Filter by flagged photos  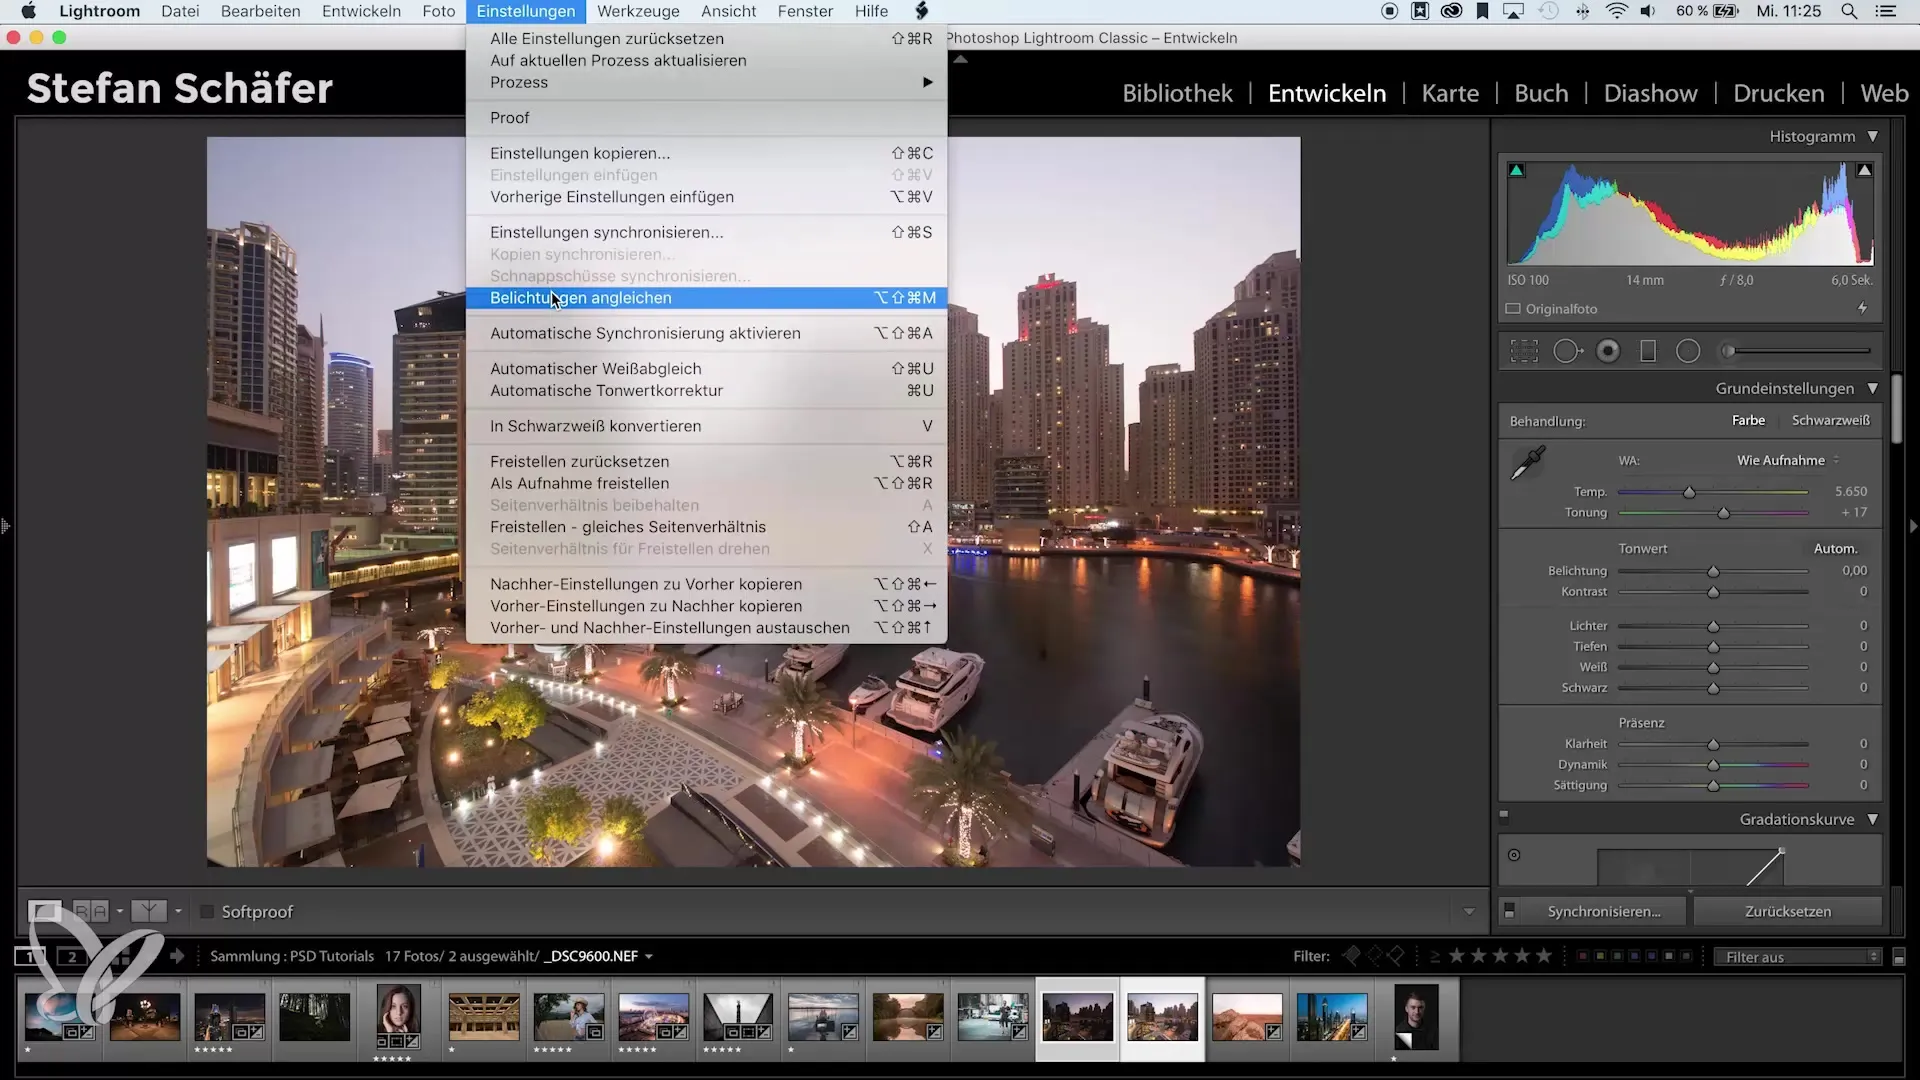1351,957
